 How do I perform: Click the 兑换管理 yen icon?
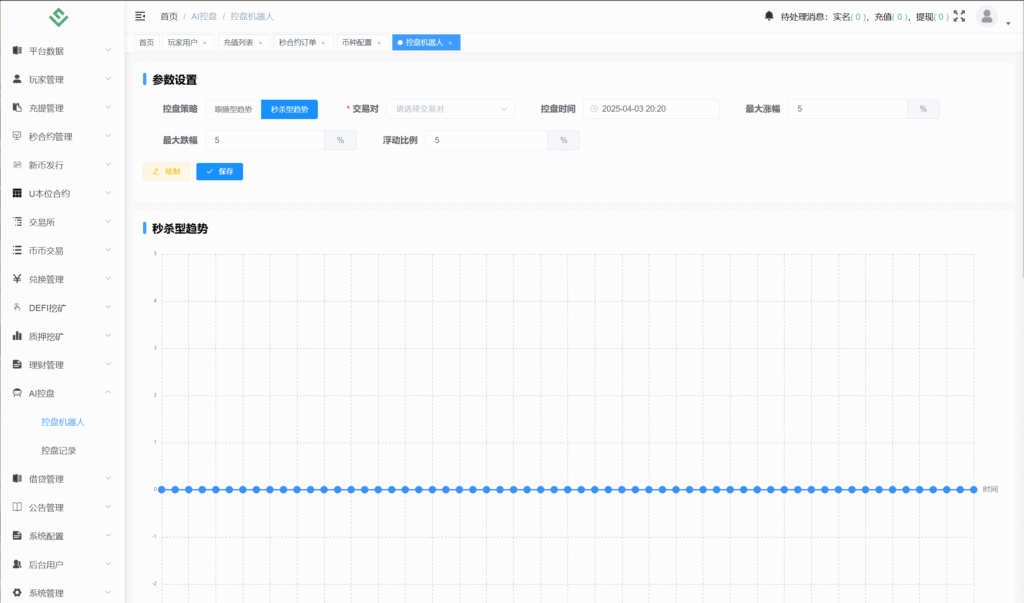[17, 279]
